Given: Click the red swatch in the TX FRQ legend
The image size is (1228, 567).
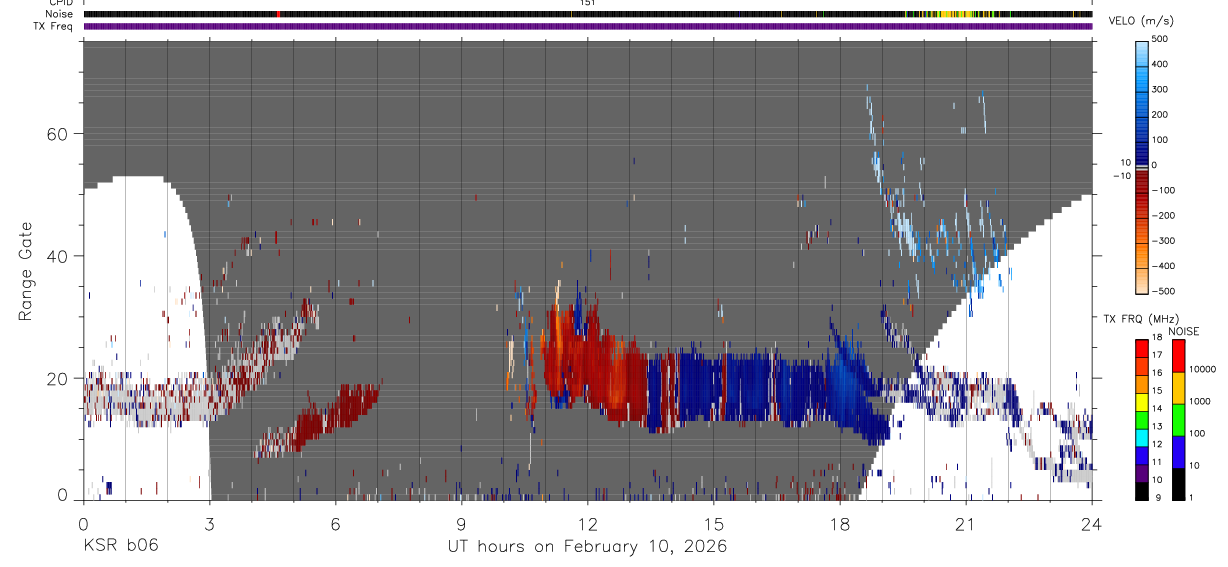Looking at the screenshot, I should click(x=1142, y=349).
